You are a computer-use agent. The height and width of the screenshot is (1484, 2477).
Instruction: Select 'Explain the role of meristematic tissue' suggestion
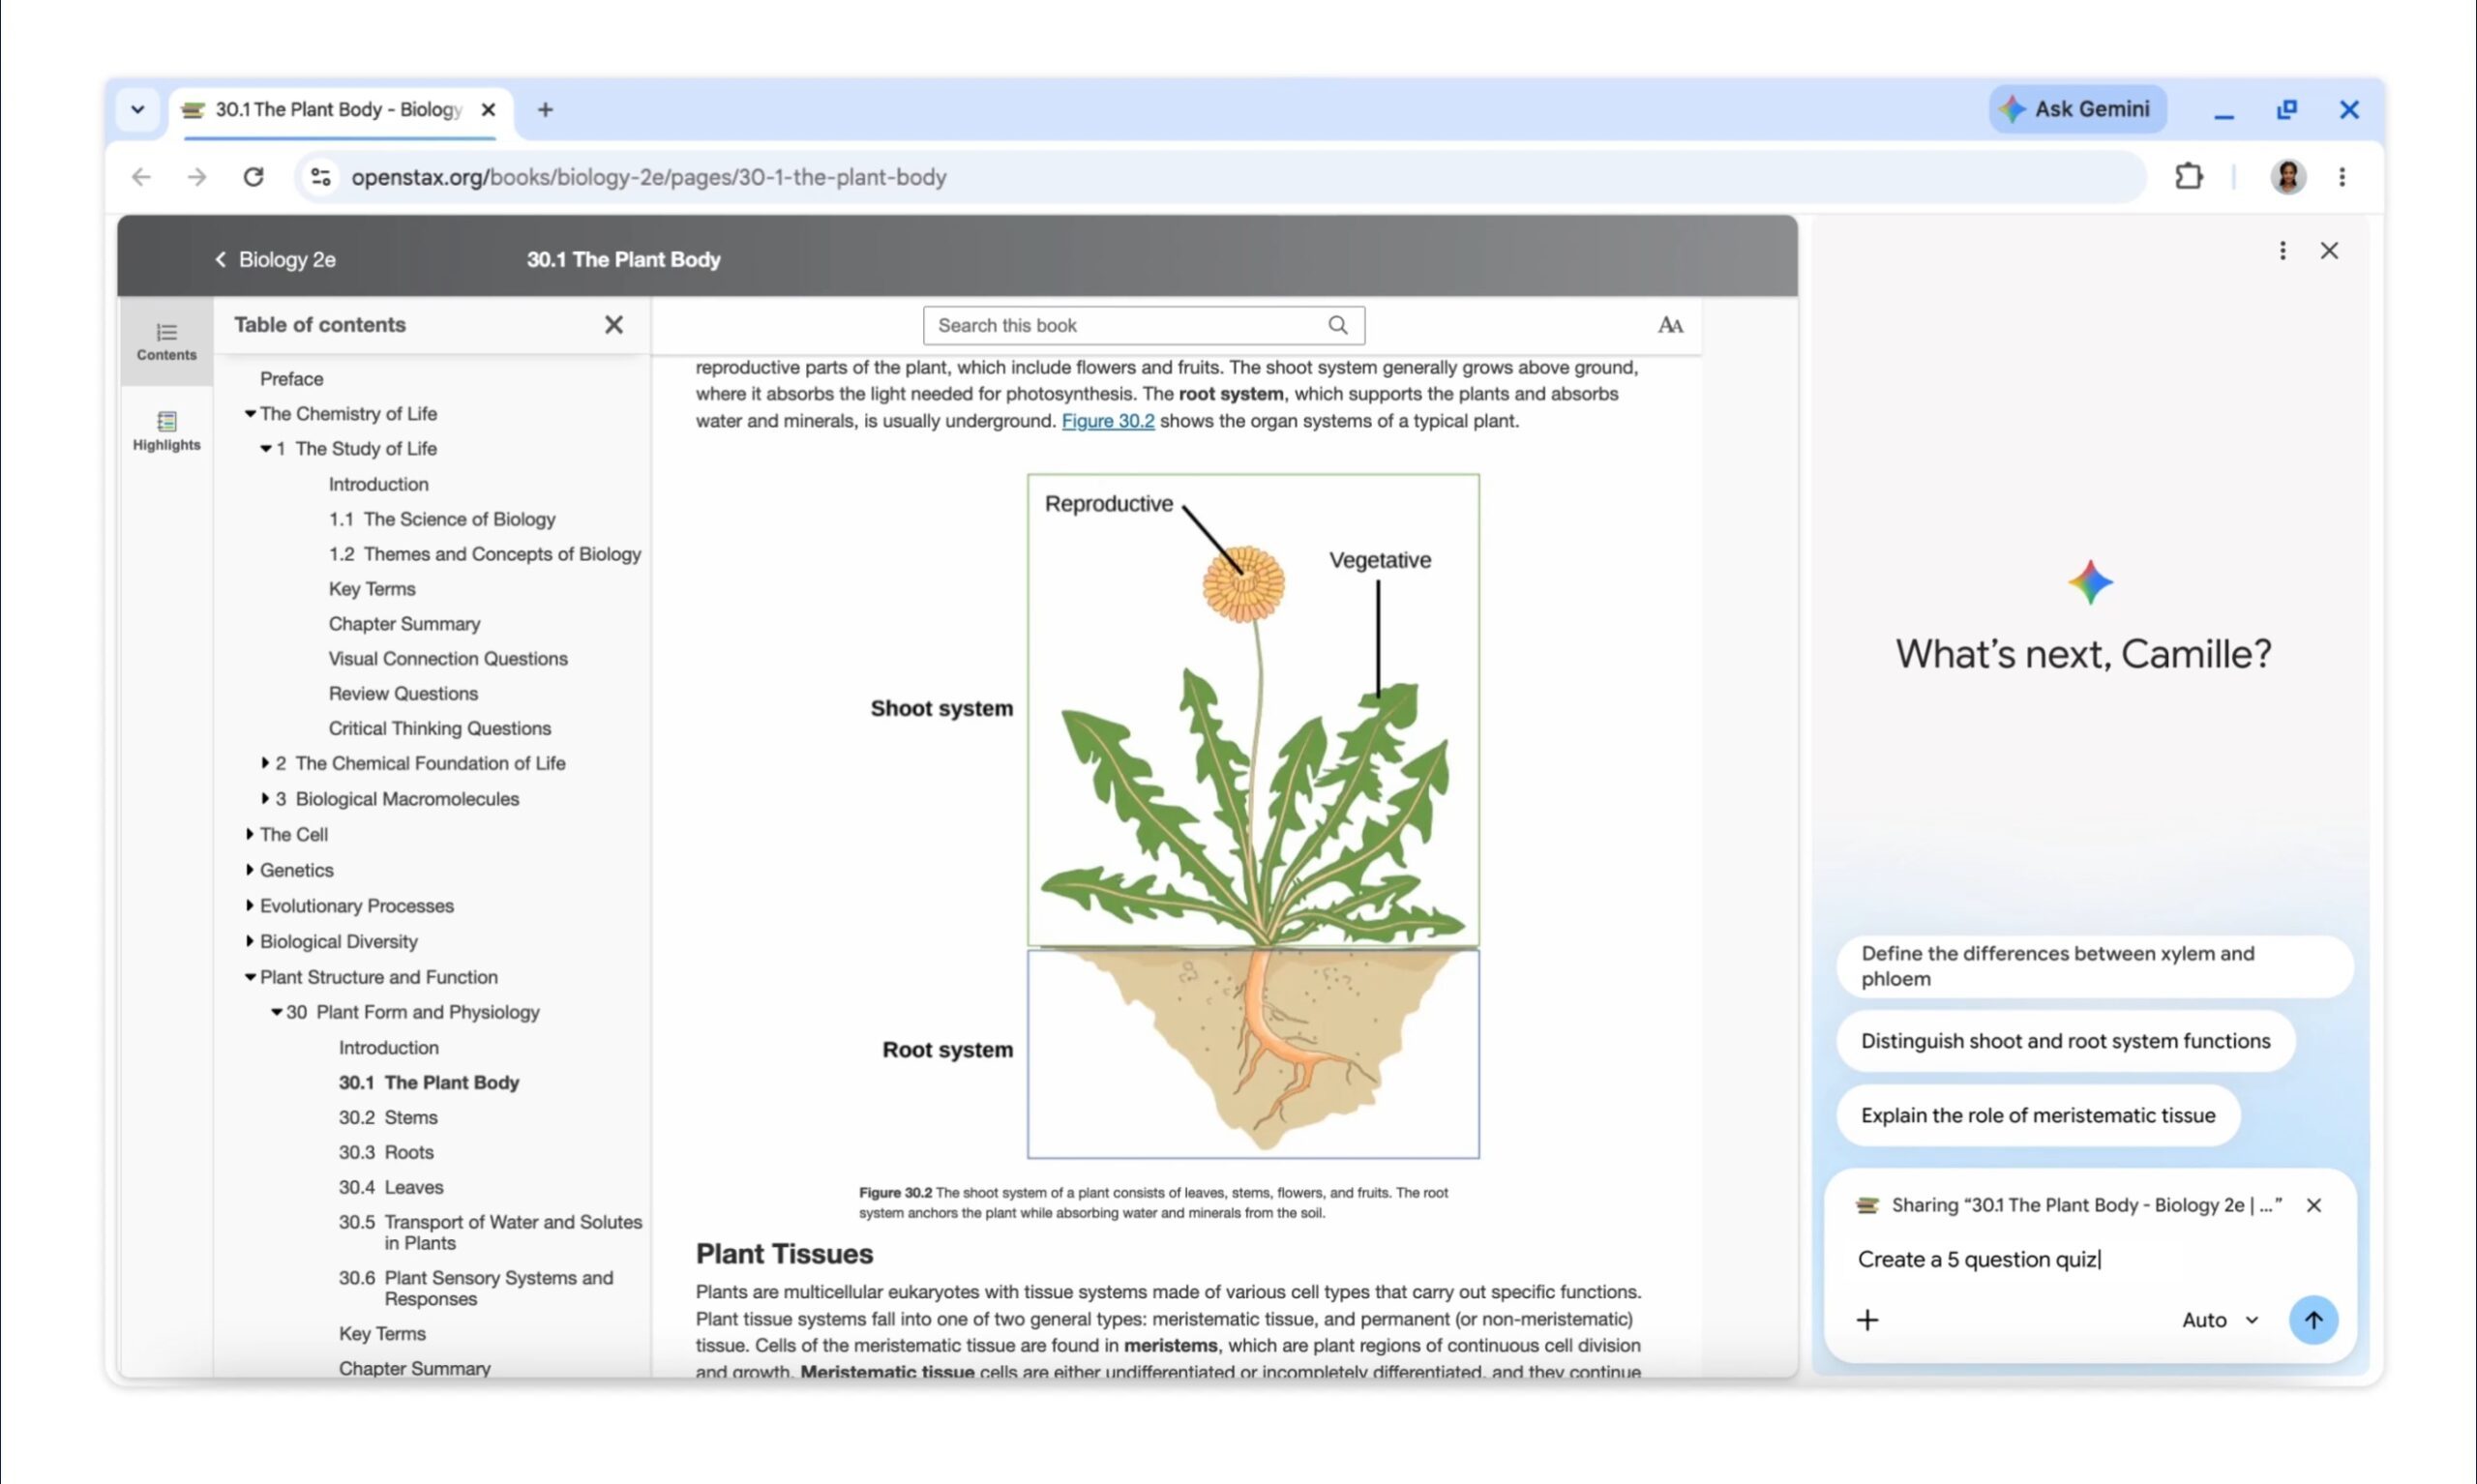point(2038,1115)
